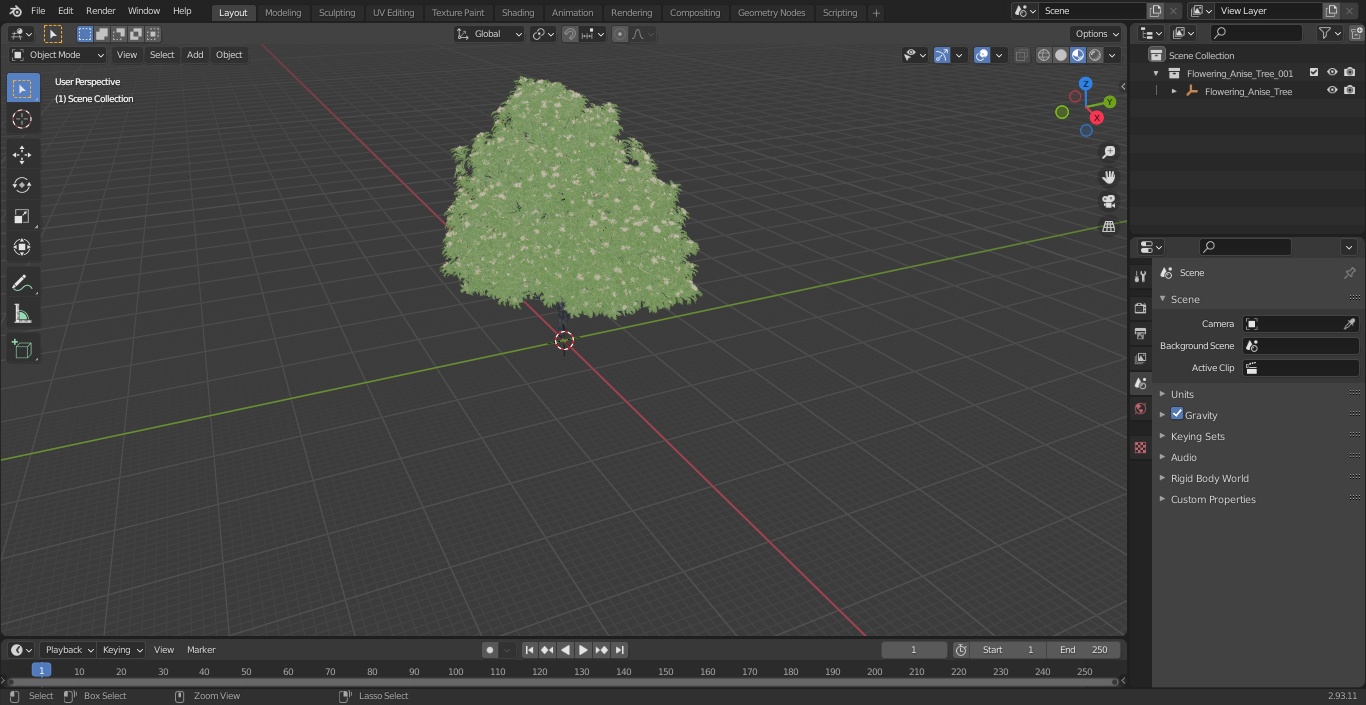Viewport: 1366px width, 705px height.
Task: Play the animation forward
Action: coord(584,650)
